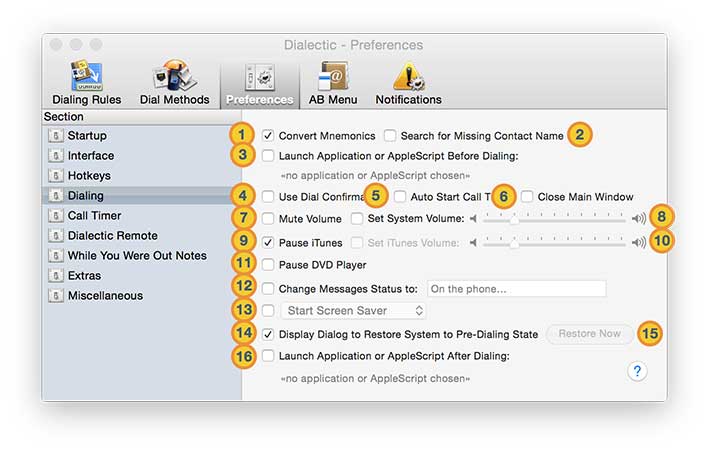Open the AB Menu toolbar icon
709x452 pixels.
pyautogui.click(x=332, y=76)
